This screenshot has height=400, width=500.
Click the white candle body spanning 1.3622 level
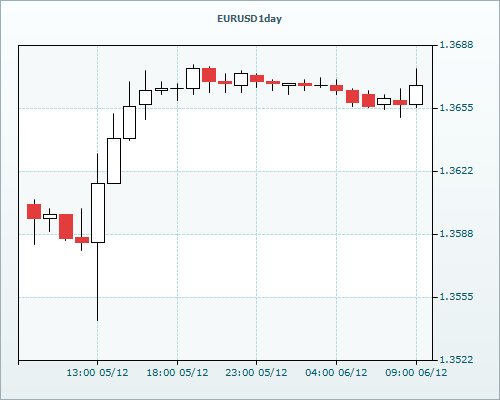(114, 161)
